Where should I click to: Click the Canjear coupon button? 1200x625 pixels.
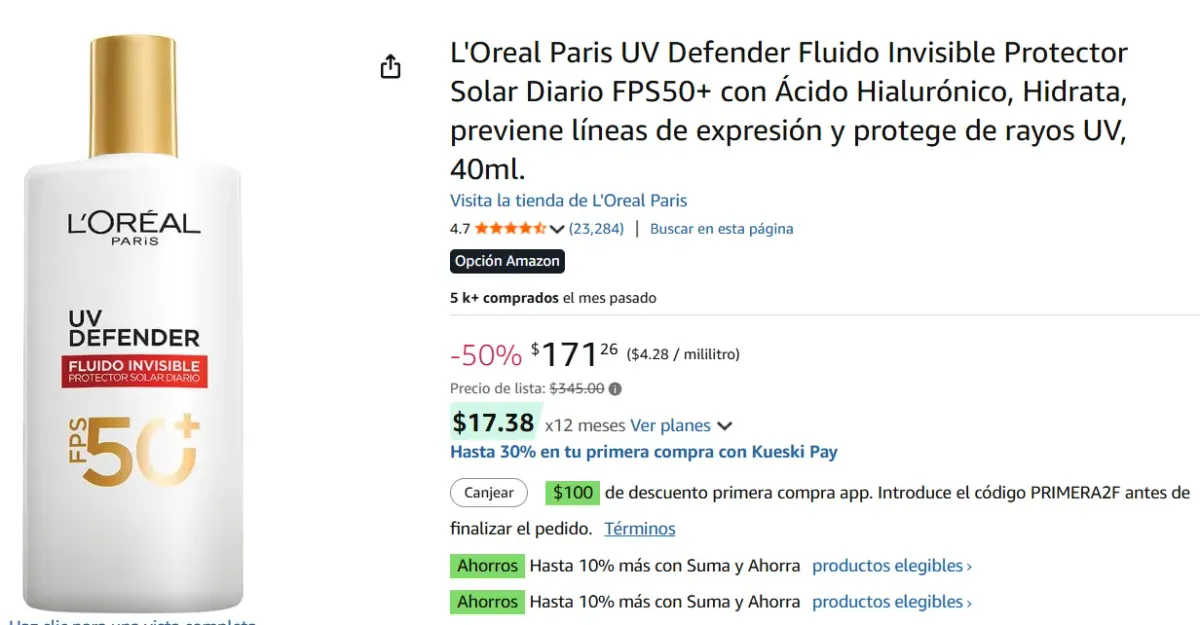[x=488, y=492]
